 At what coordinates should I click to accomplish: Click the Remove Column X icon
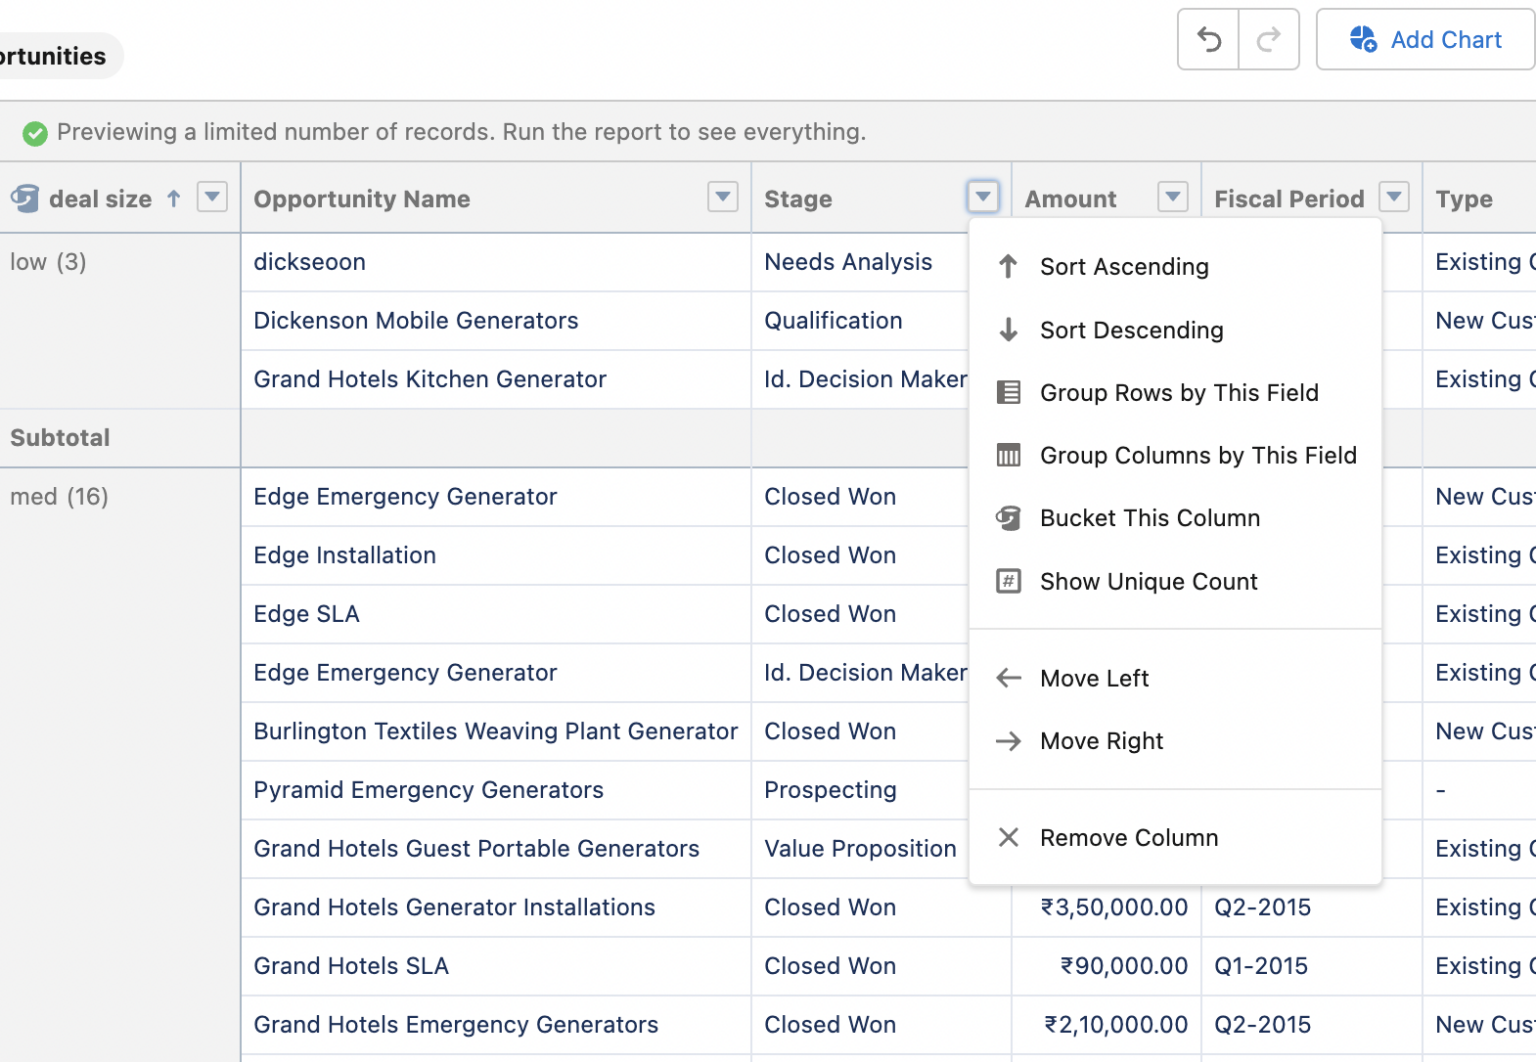pyautogui.click(x=1008, y=837)
